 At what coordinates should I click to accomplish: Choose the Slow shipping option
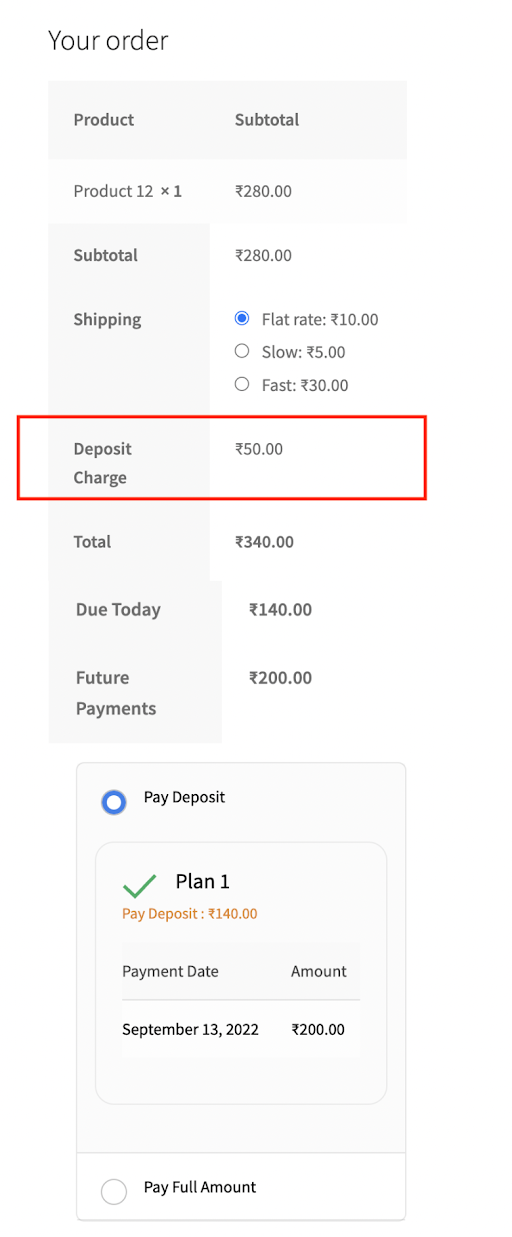[x=242, y=351]
